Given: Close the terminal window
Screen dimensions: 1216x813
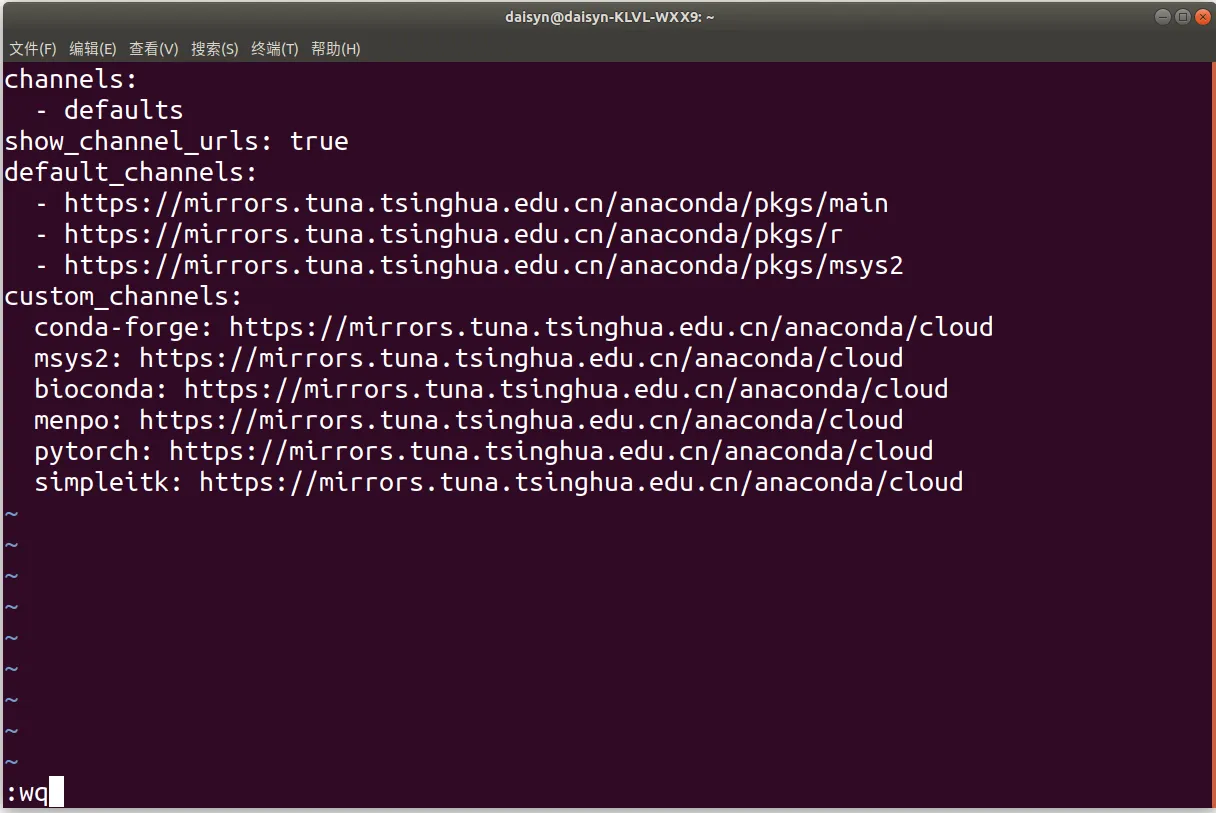Looking at the screenshot, I should point(1201,16).
